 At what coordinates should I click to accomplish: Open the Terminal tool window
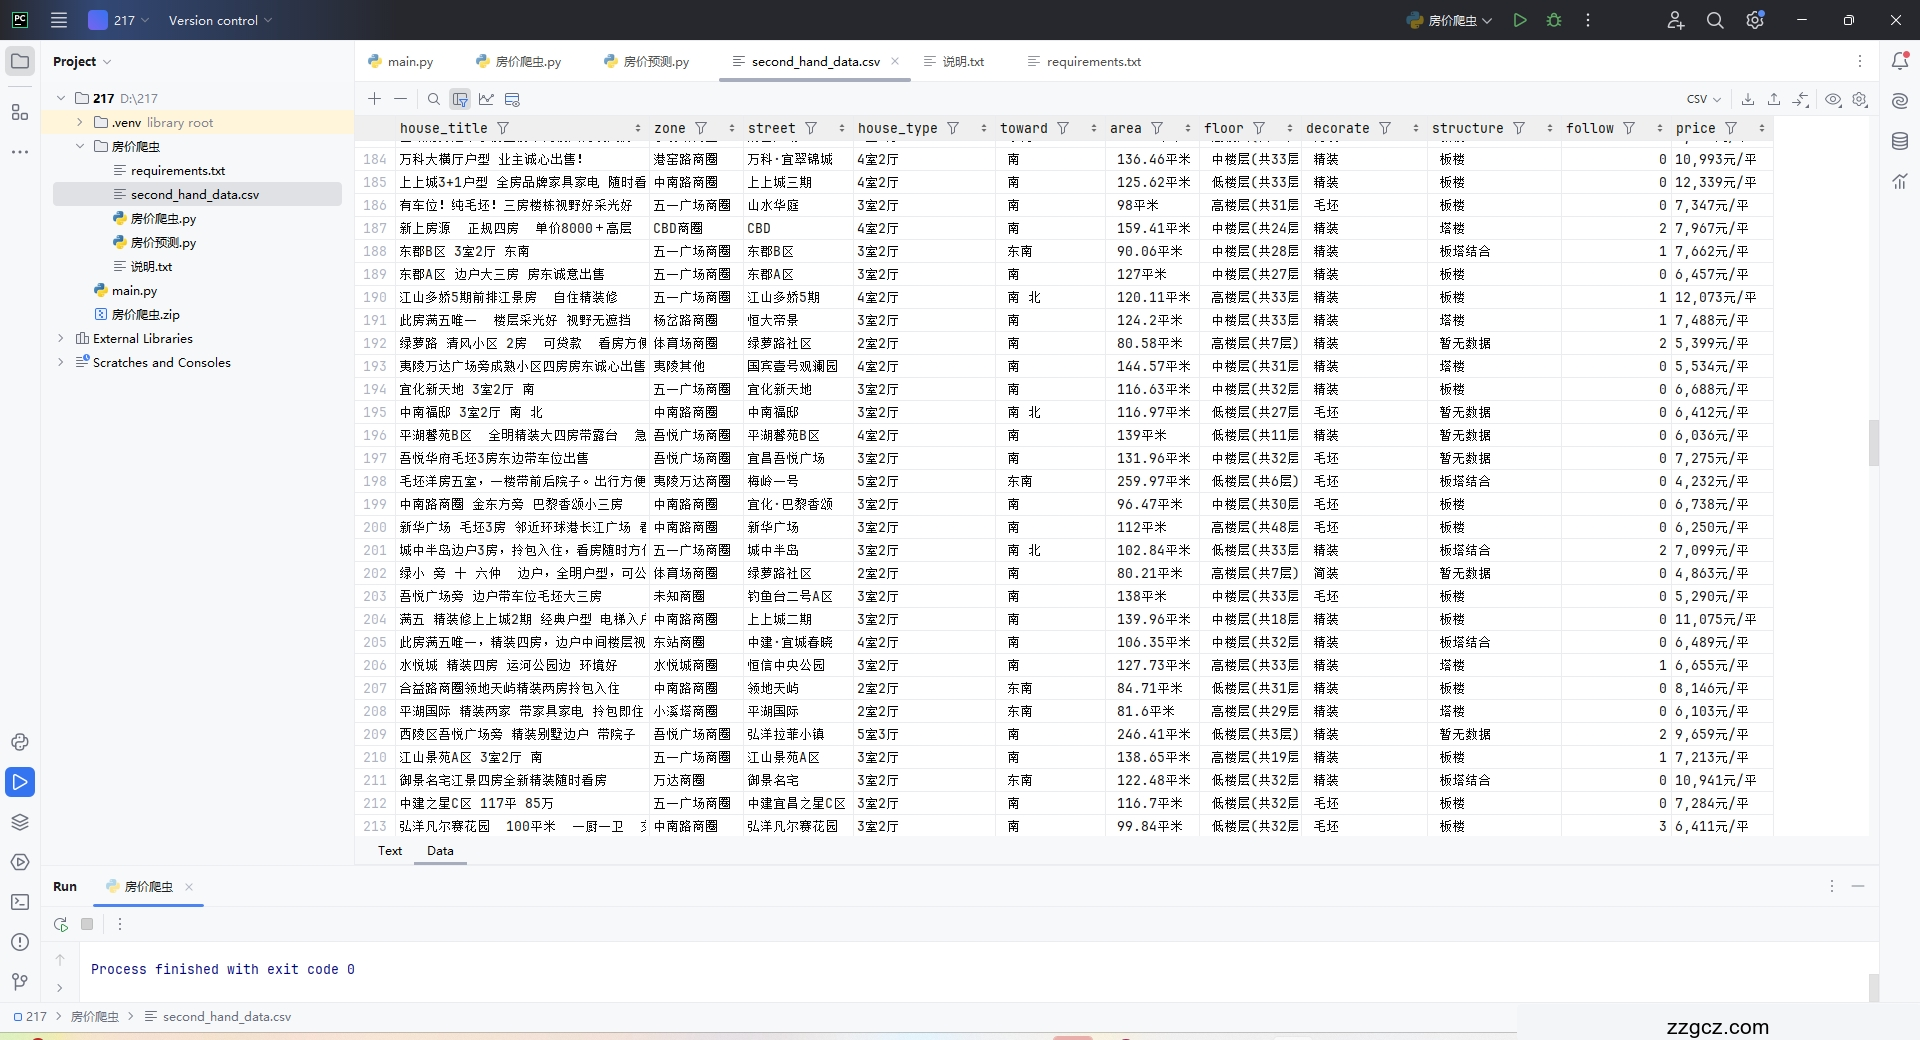tap(19, 902)
